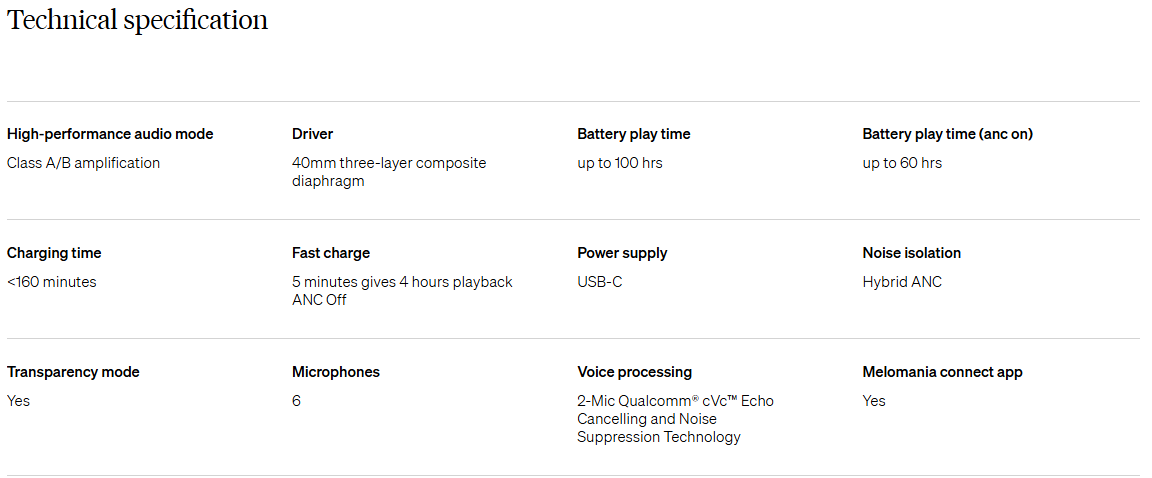The width and height of the screenshot is (1152, 478).
Task: Click the Battery play time label
Action: pyautogui.click(x=633, y=134)
